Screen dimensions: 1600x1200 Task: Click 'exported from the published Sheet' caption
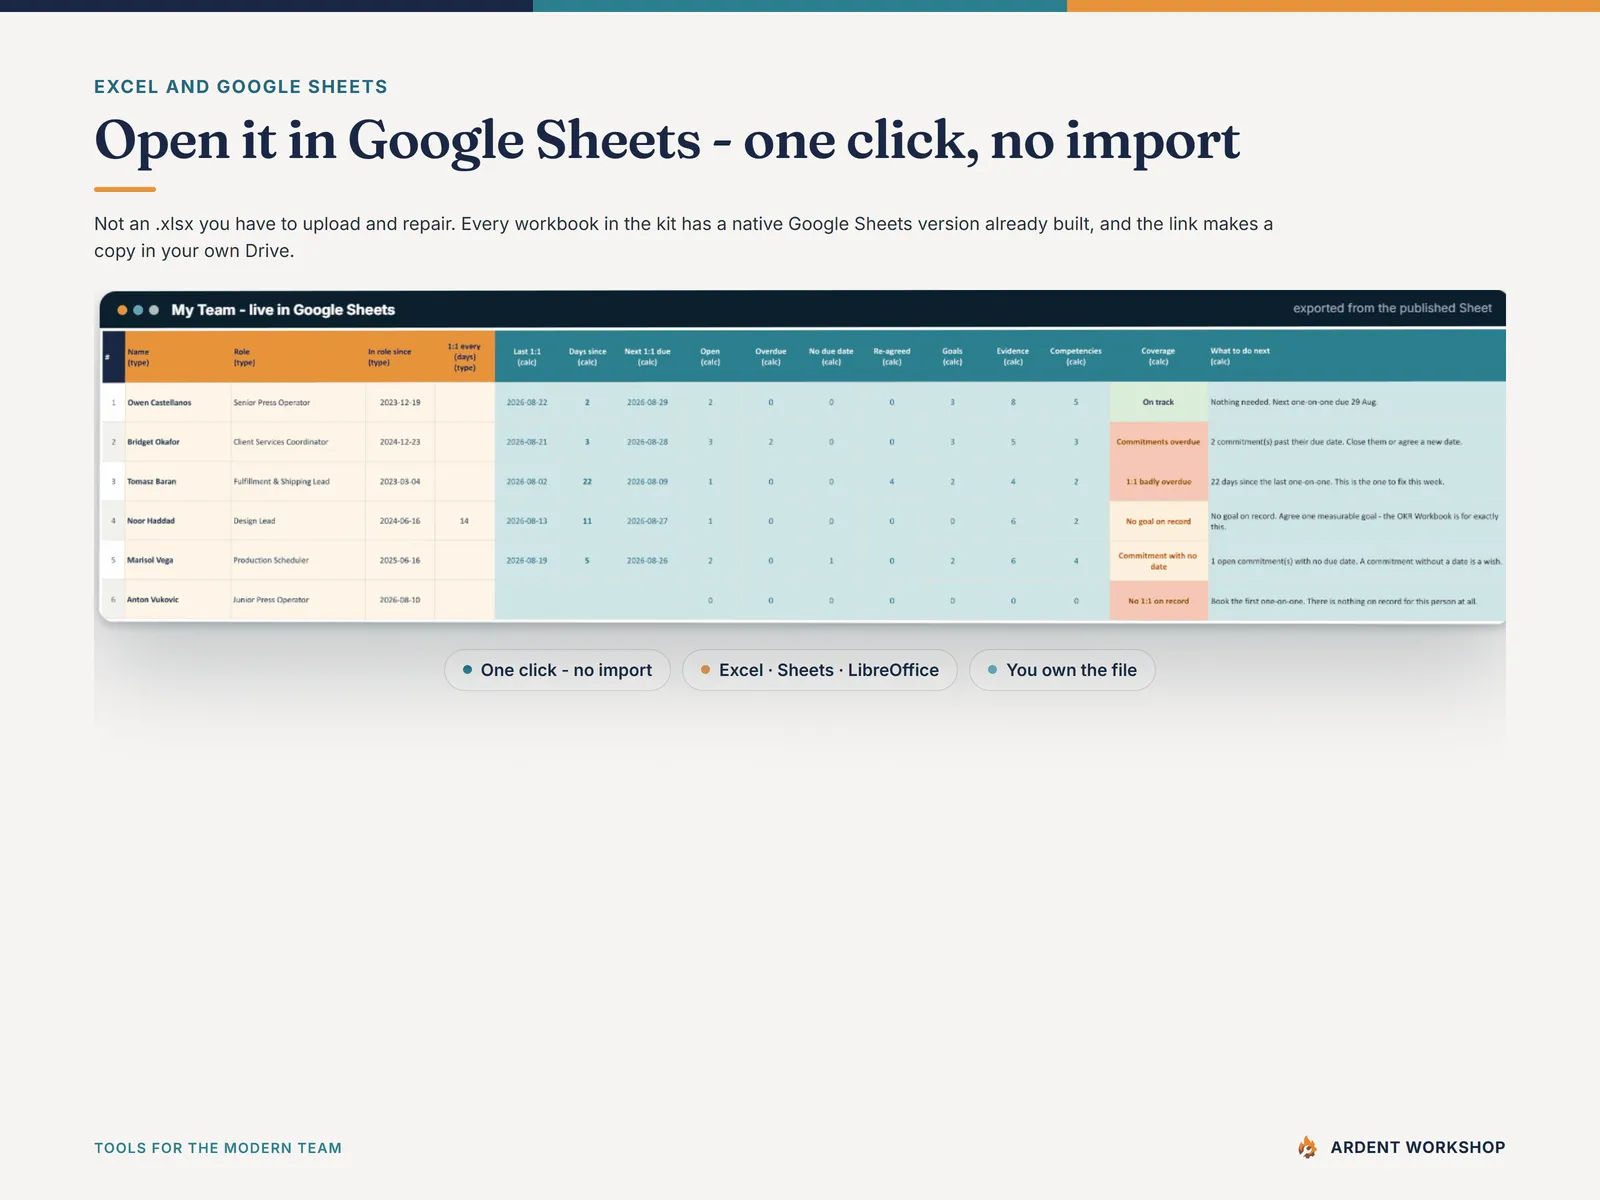[1392, 308]
